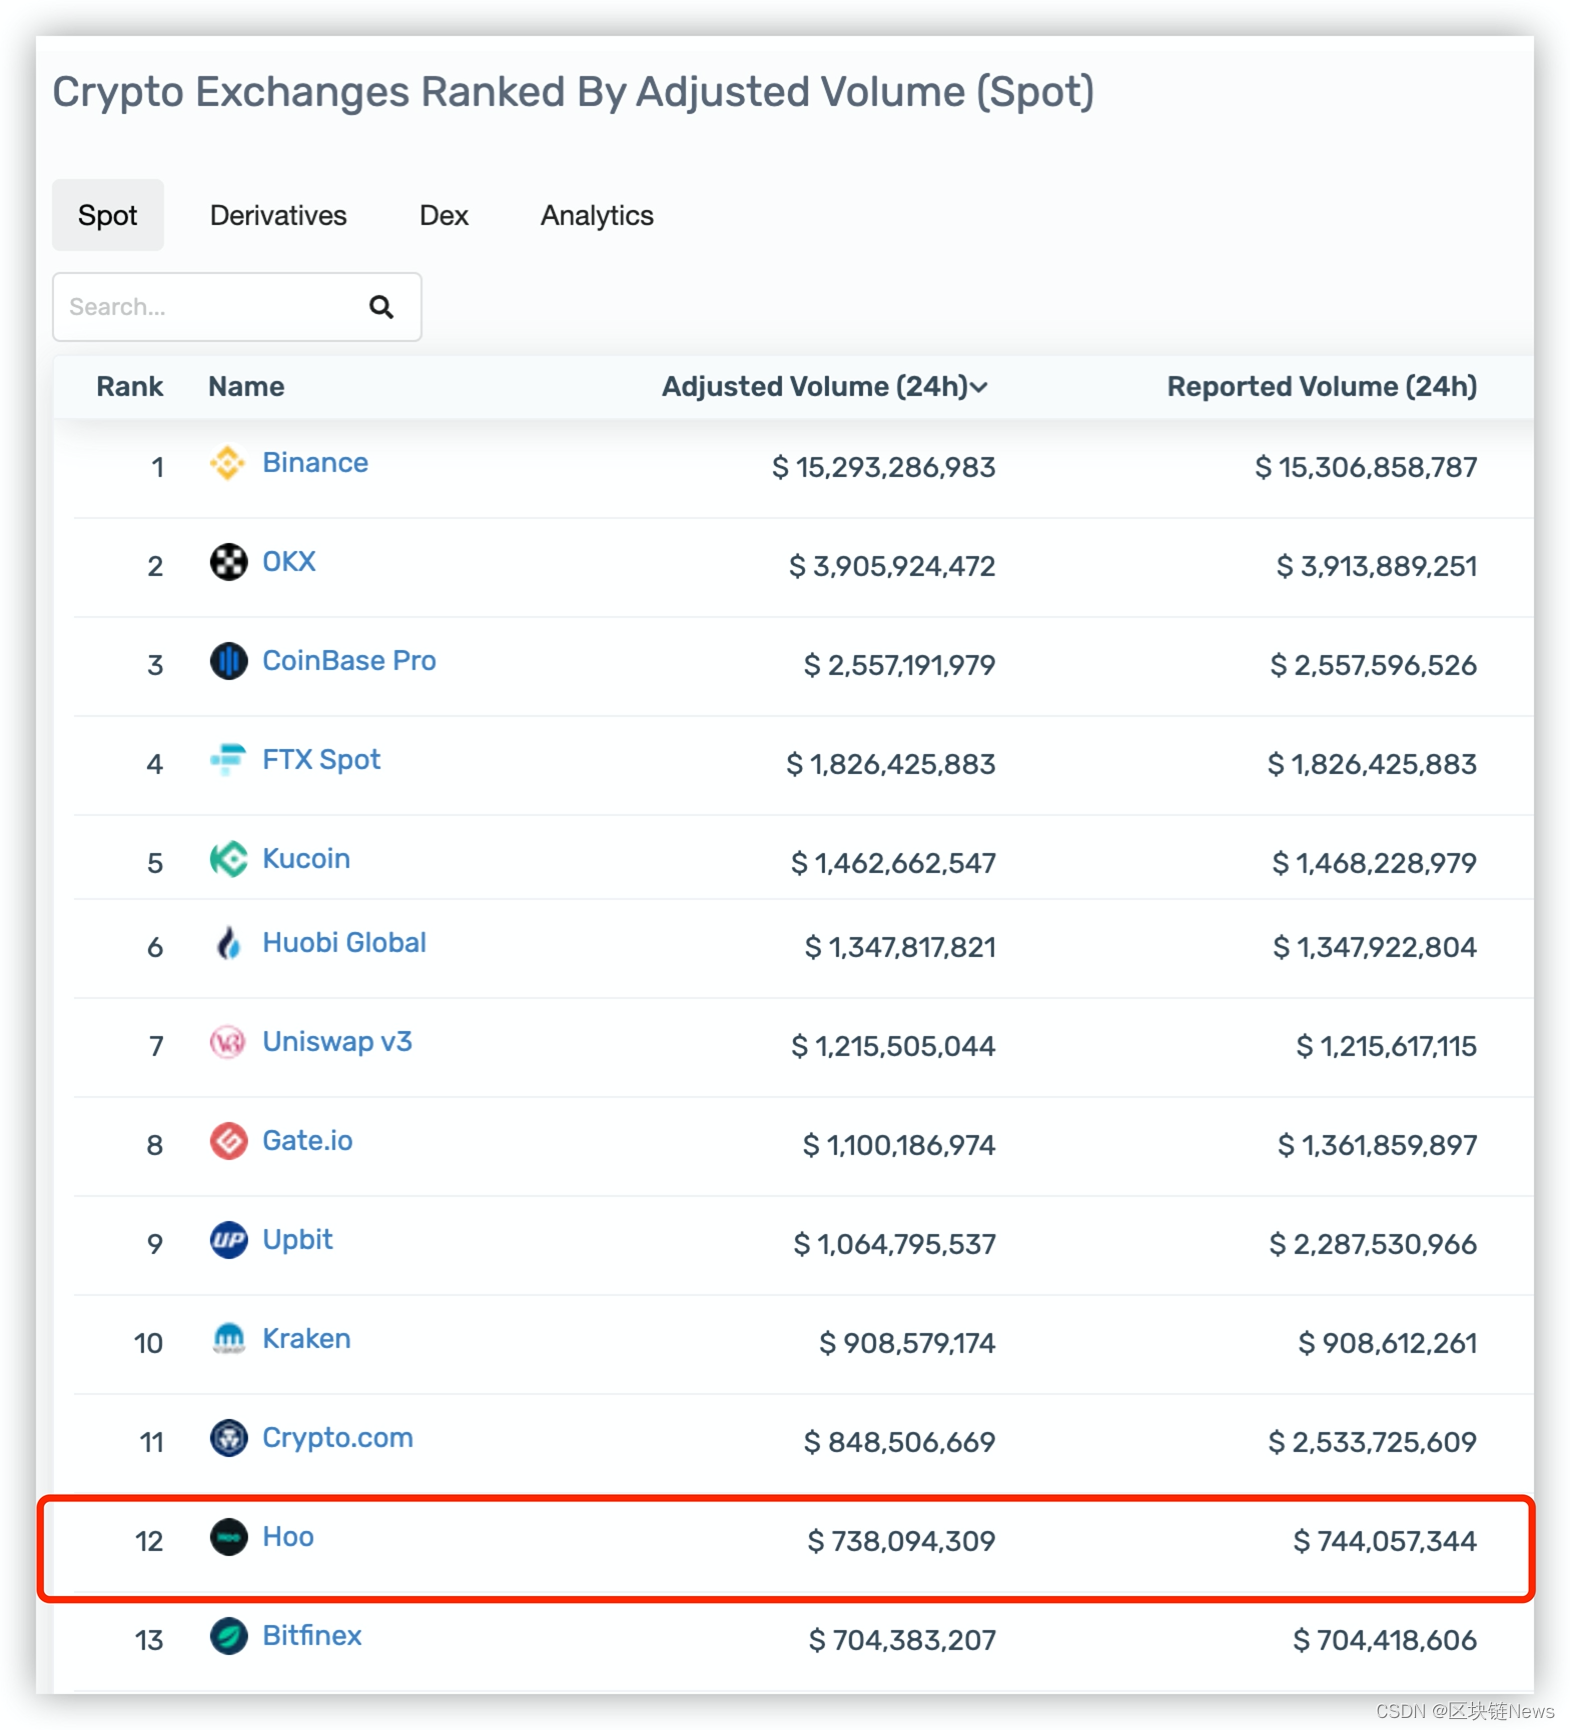Click the Uniswap v3 logo icon

[228, 1042]
